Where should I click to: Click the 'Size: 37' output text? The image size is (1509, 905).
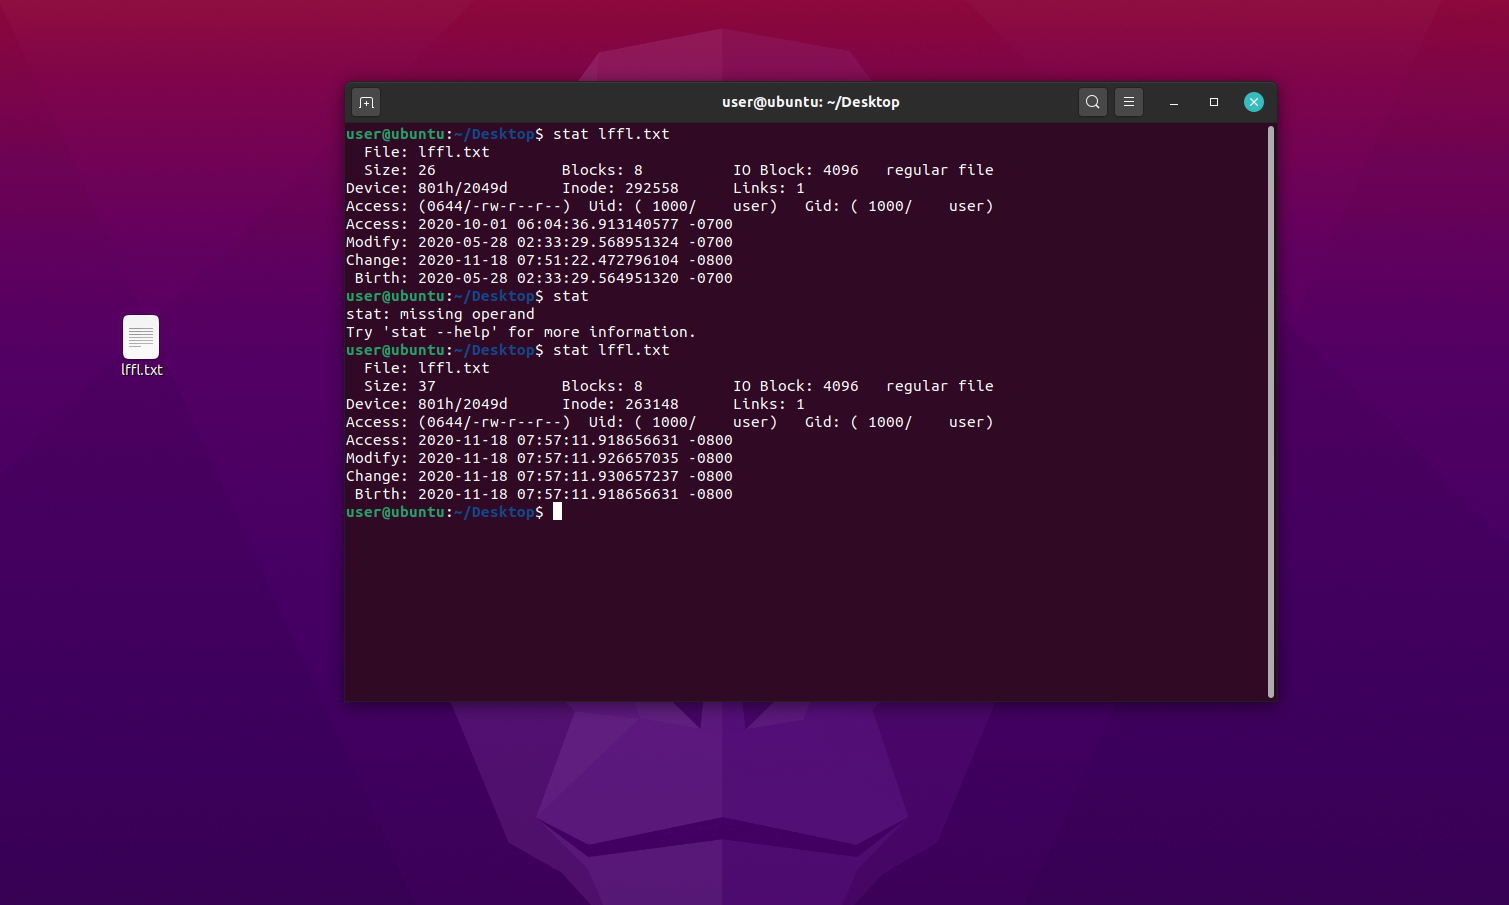pos(400,385)
